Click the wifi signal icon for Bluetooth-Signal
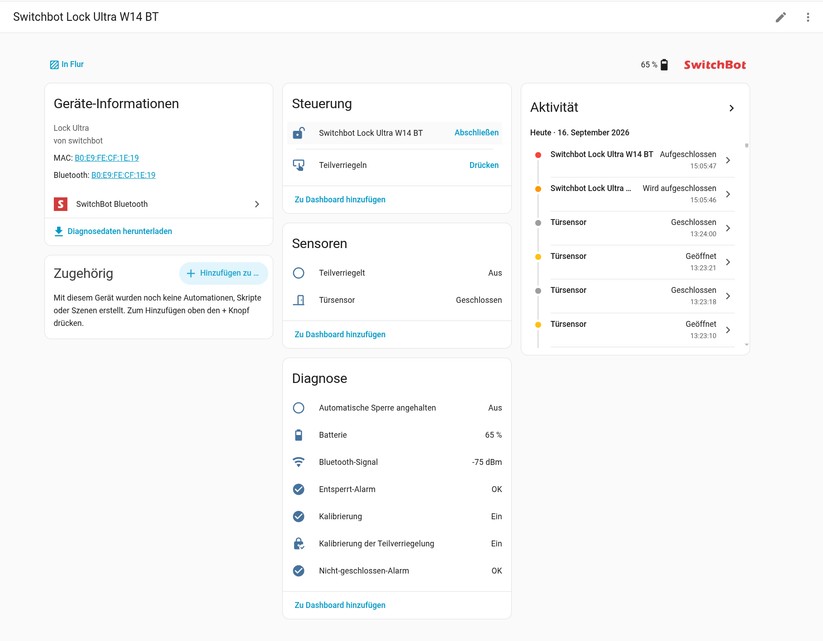This screenshot has width=823, height=641. tap(299, 462)
